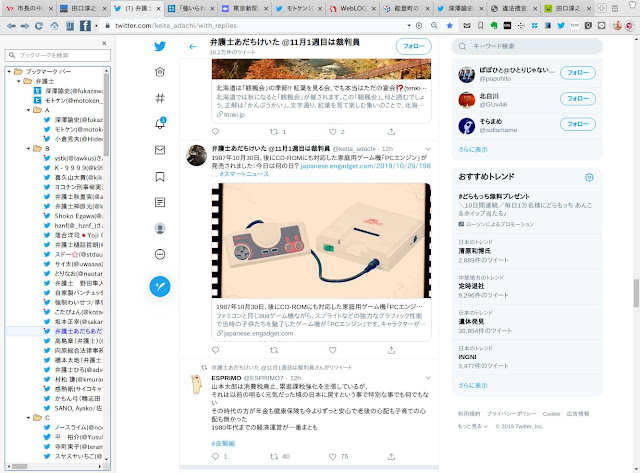The image size is (640, 473).
Task: Like the PC Engine tweet
Action: [333, 350]
